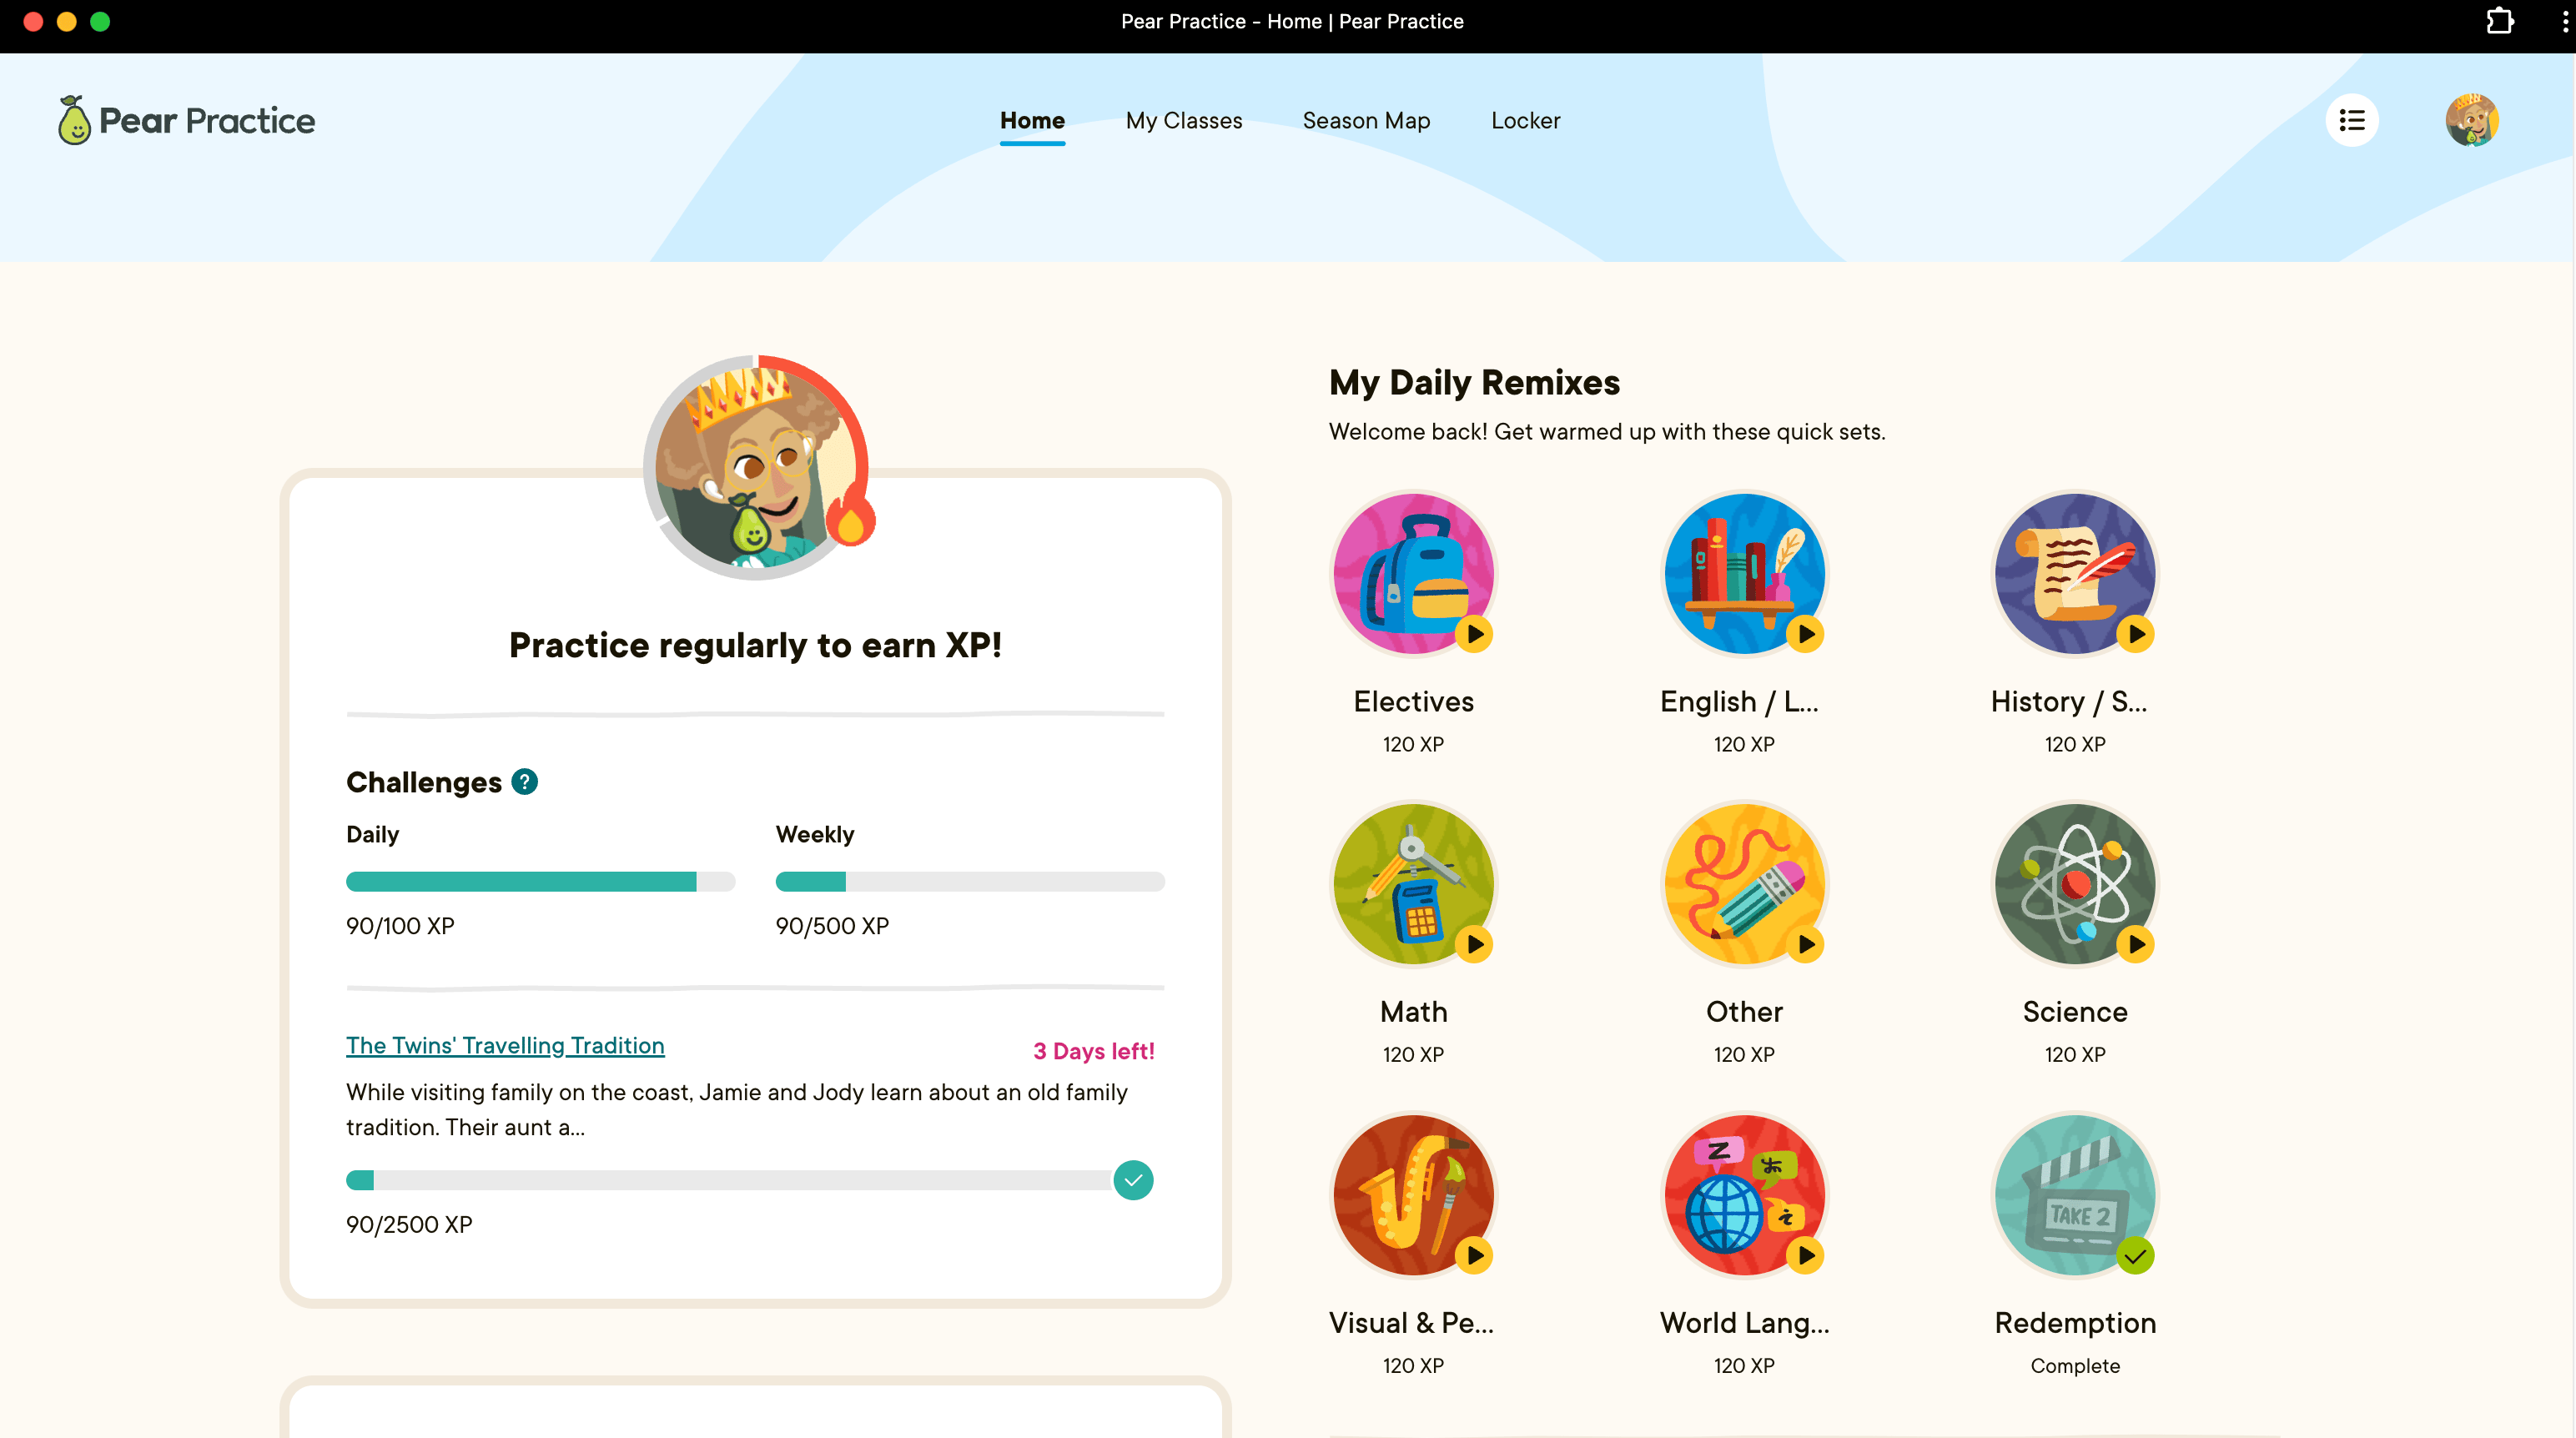Click the '90/500 XP' weekly value

832,926
